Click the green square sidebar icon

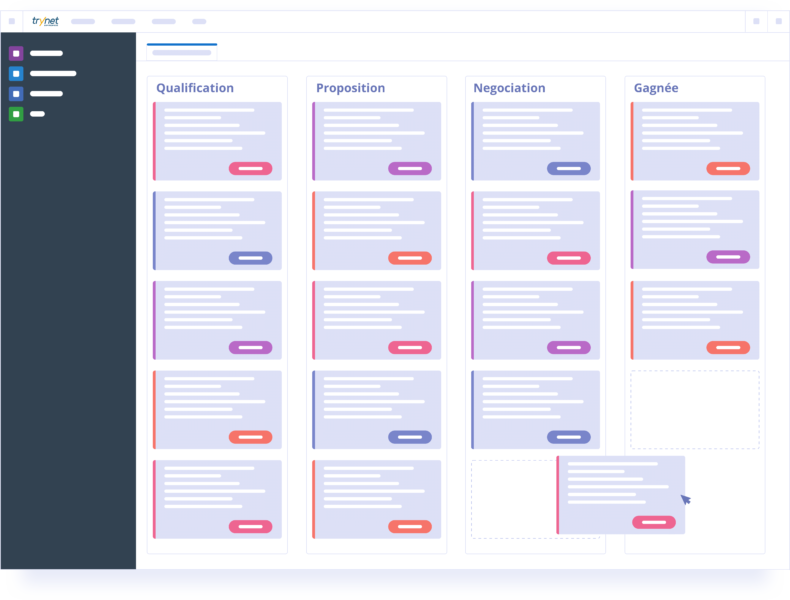click(16, 114)
